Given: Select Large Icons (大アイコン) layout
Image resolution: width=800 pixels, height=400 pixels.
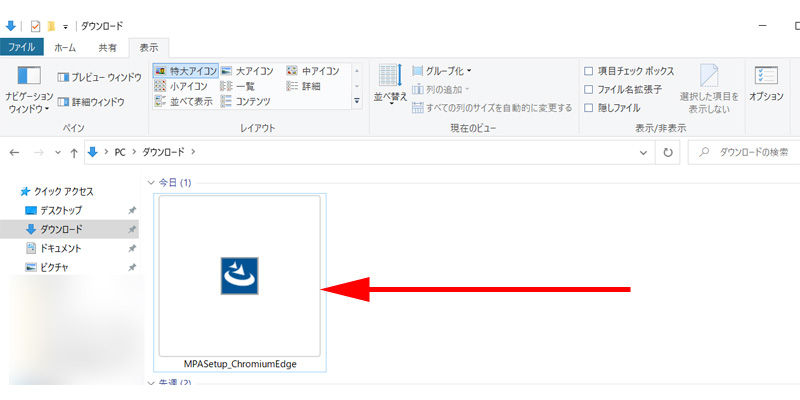Looking at the screenshot, I should 247,71.
